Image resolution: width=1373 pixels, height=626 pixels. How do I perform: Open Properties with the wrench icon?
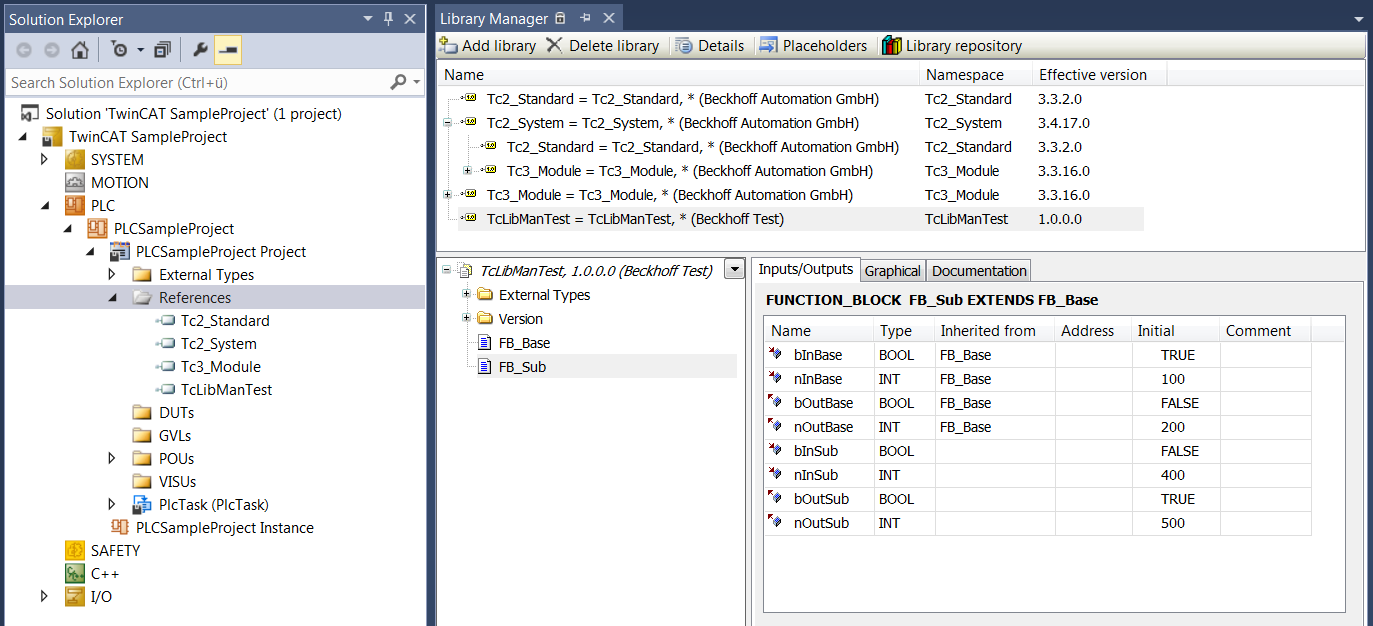tap(200, 50)
